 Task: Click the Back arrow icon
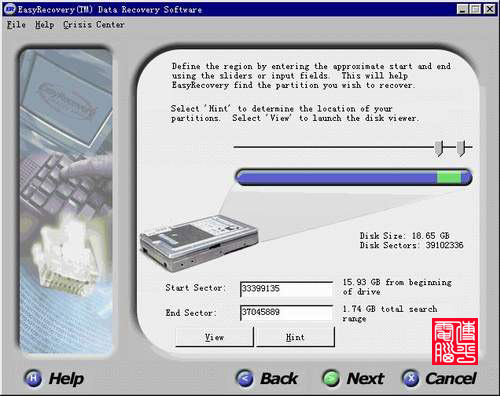point(245,378)
